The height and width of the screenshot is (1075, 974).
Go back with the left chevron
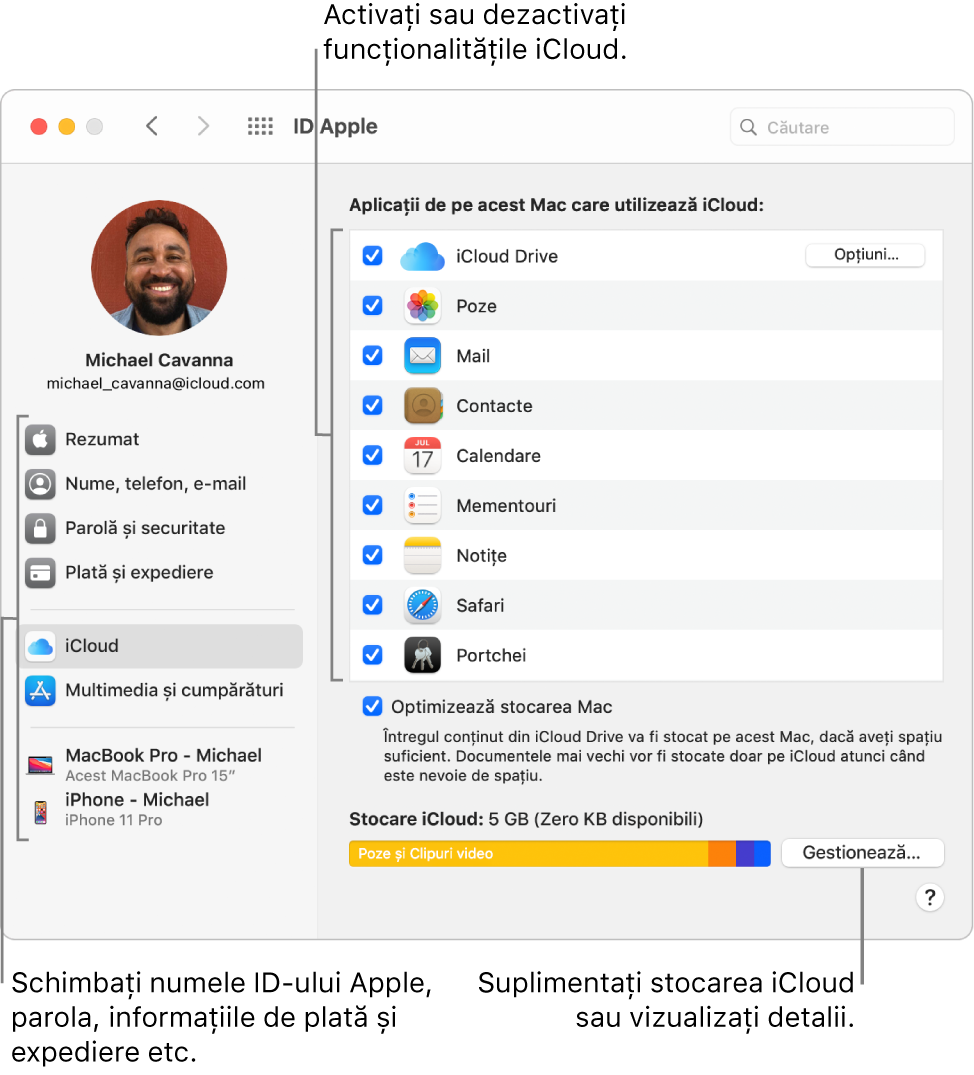coord(152,126)
